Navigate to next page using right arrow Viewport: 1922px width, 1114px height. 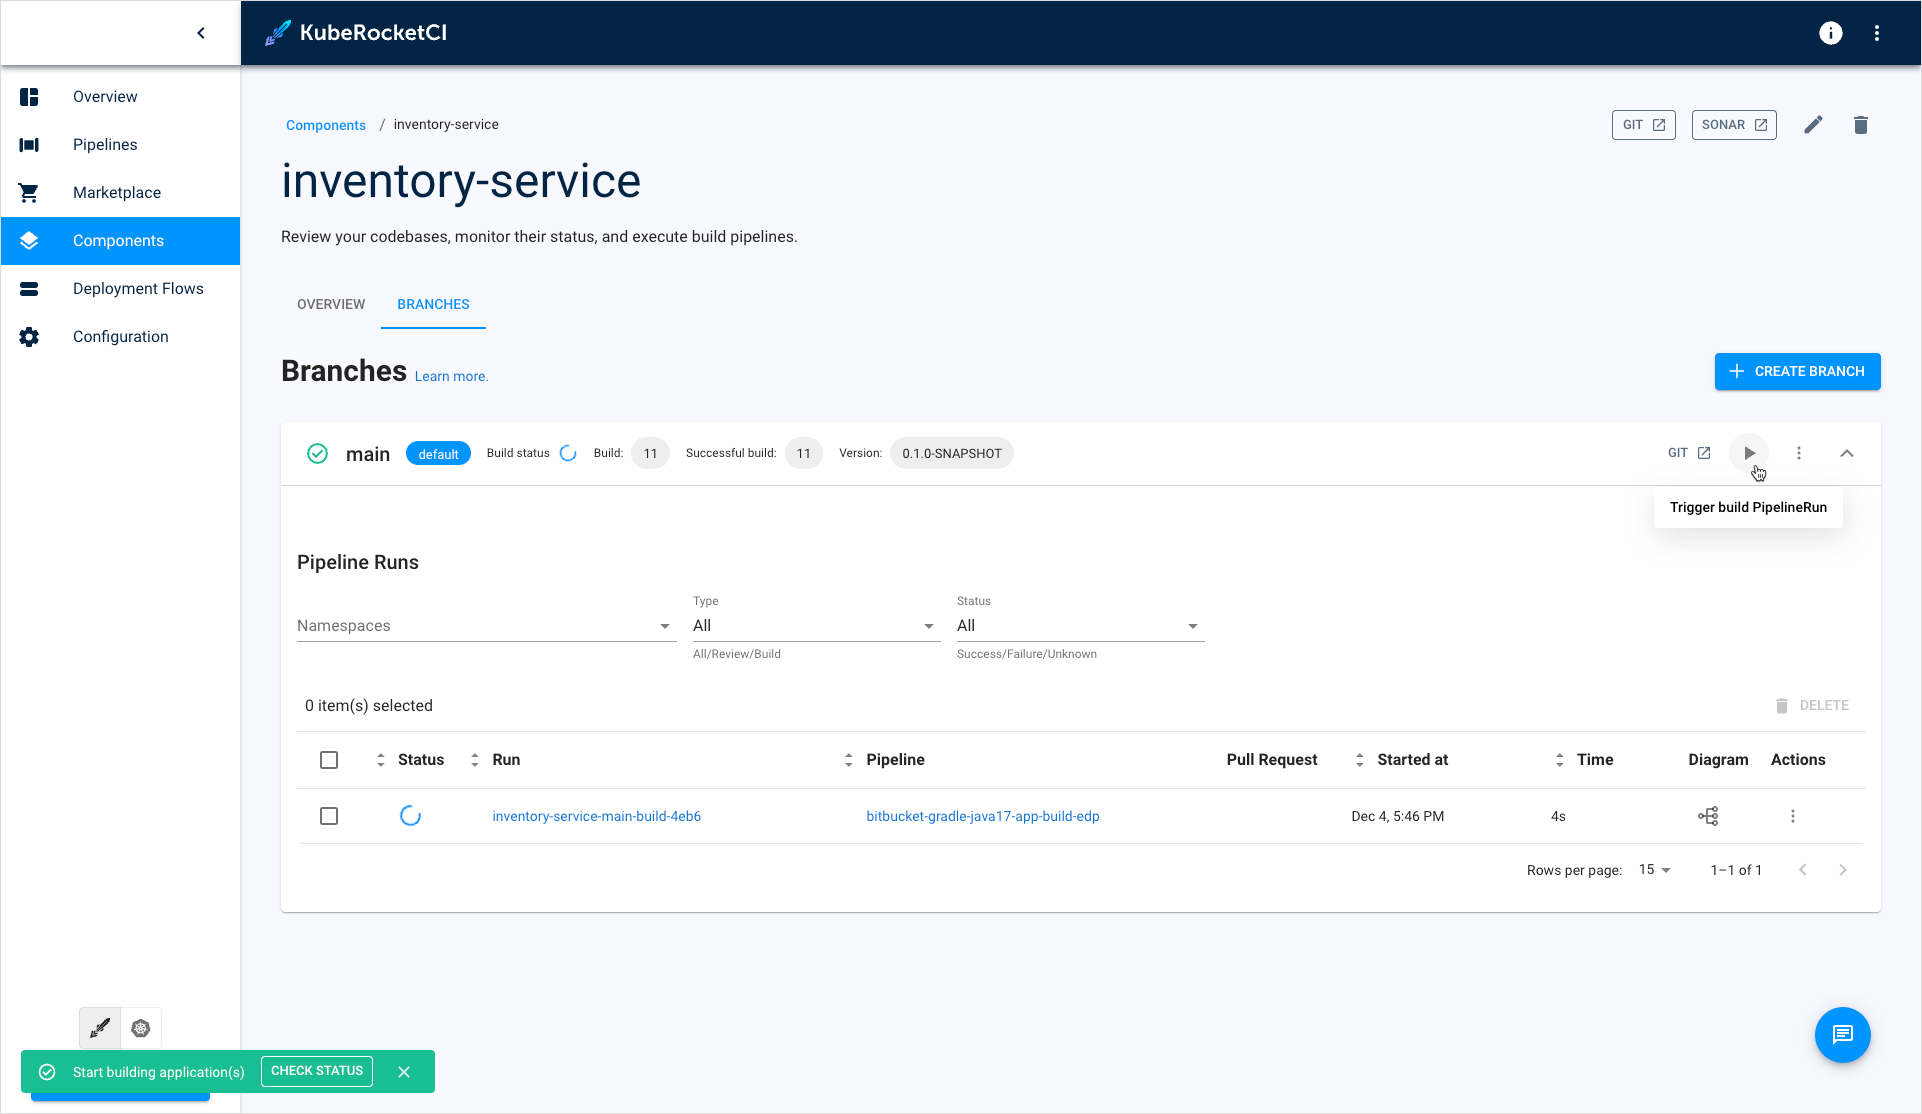(x=1844, y=869)
